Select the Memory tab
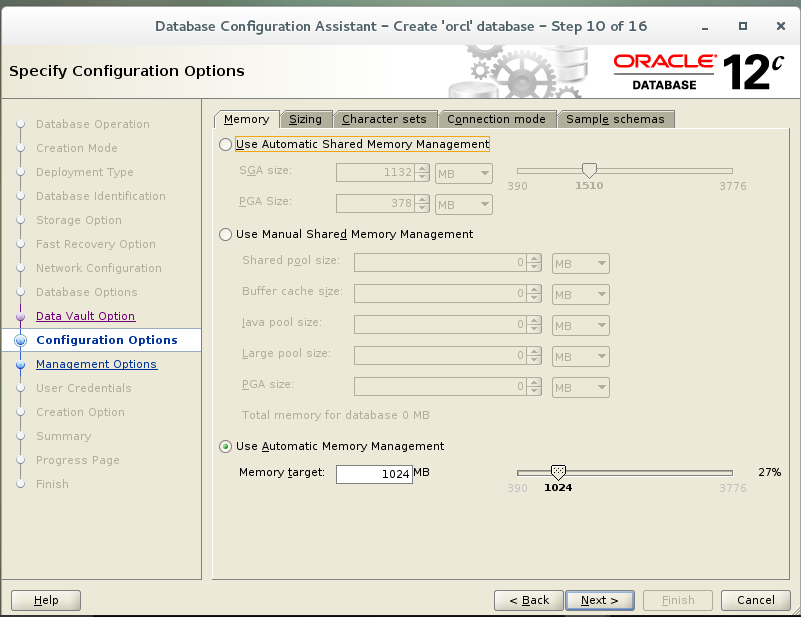Screen dimensions: 801x617 click(246, 119)
